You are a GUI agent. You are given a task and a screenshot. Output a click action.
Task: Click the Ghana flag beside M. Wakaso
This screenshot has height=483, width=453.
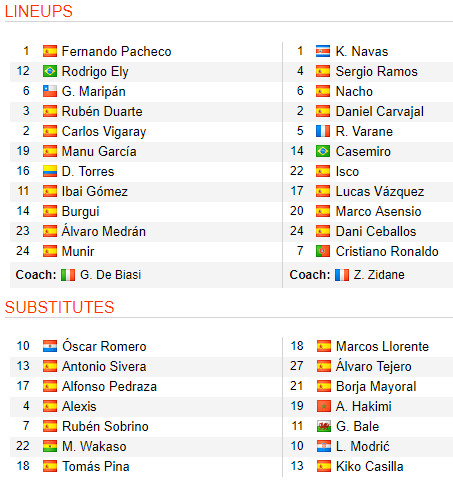click(50, 446)
